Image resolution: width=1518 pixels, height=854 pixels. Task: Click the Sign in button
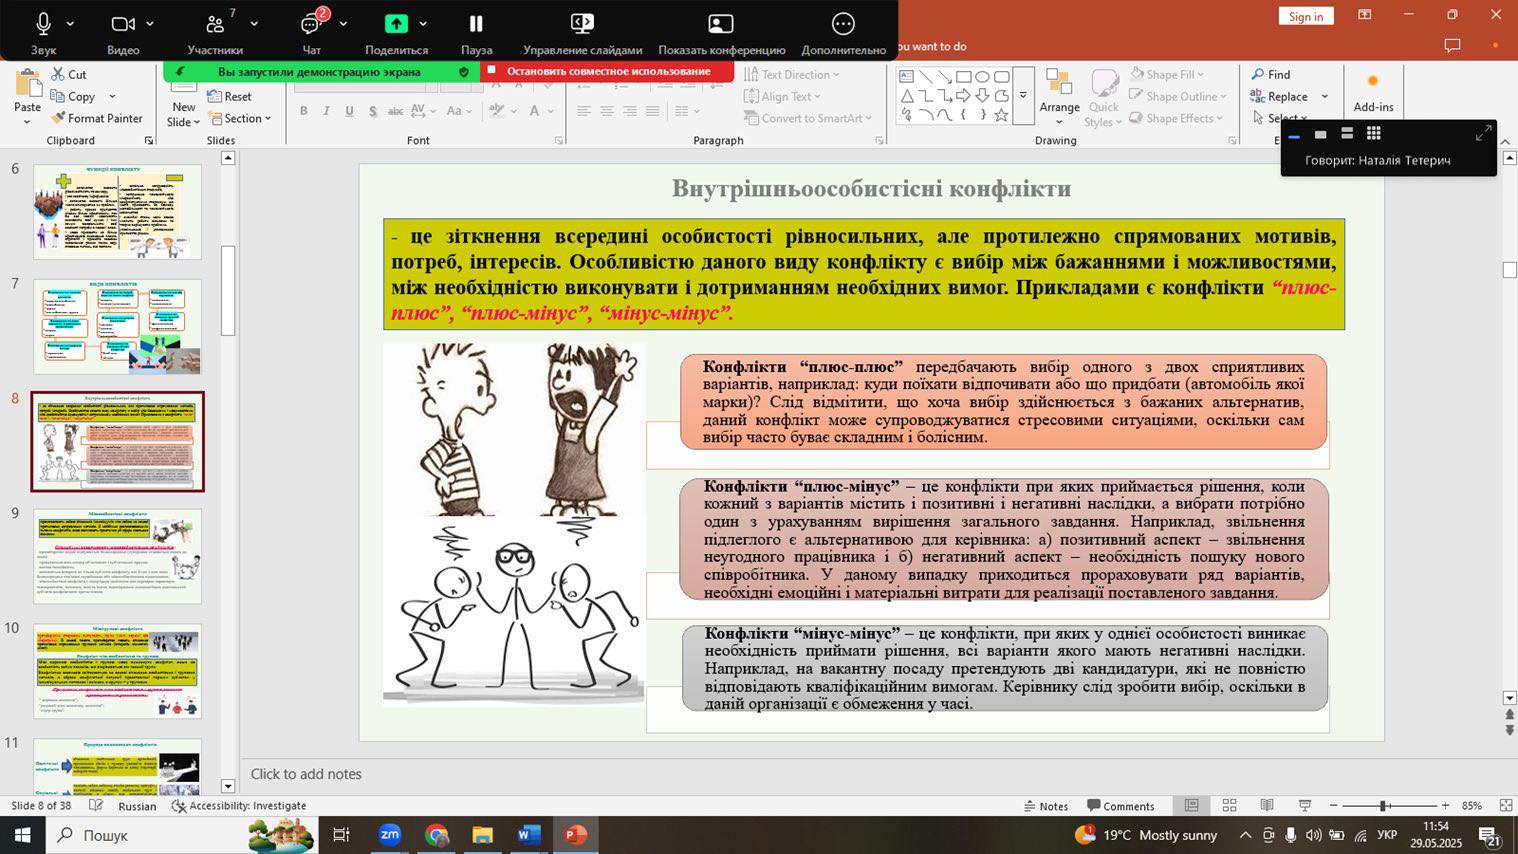tap(1305, 16)
